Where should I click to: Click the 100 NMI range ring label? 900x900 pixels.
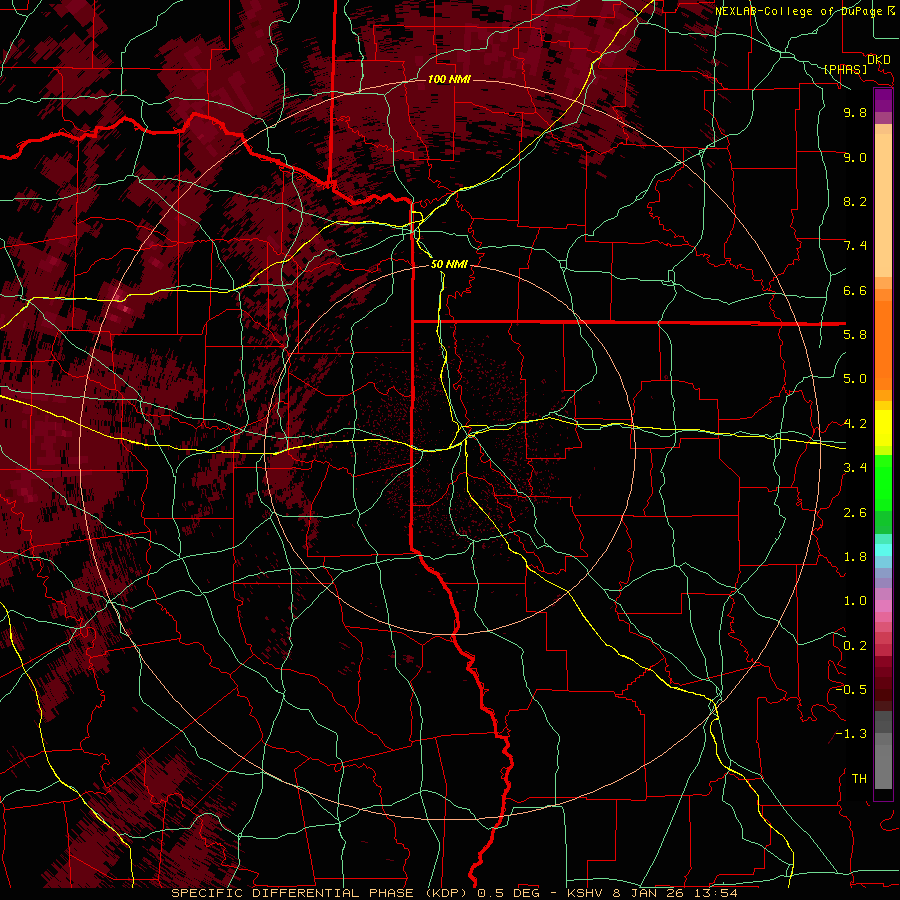pos(449,79)
